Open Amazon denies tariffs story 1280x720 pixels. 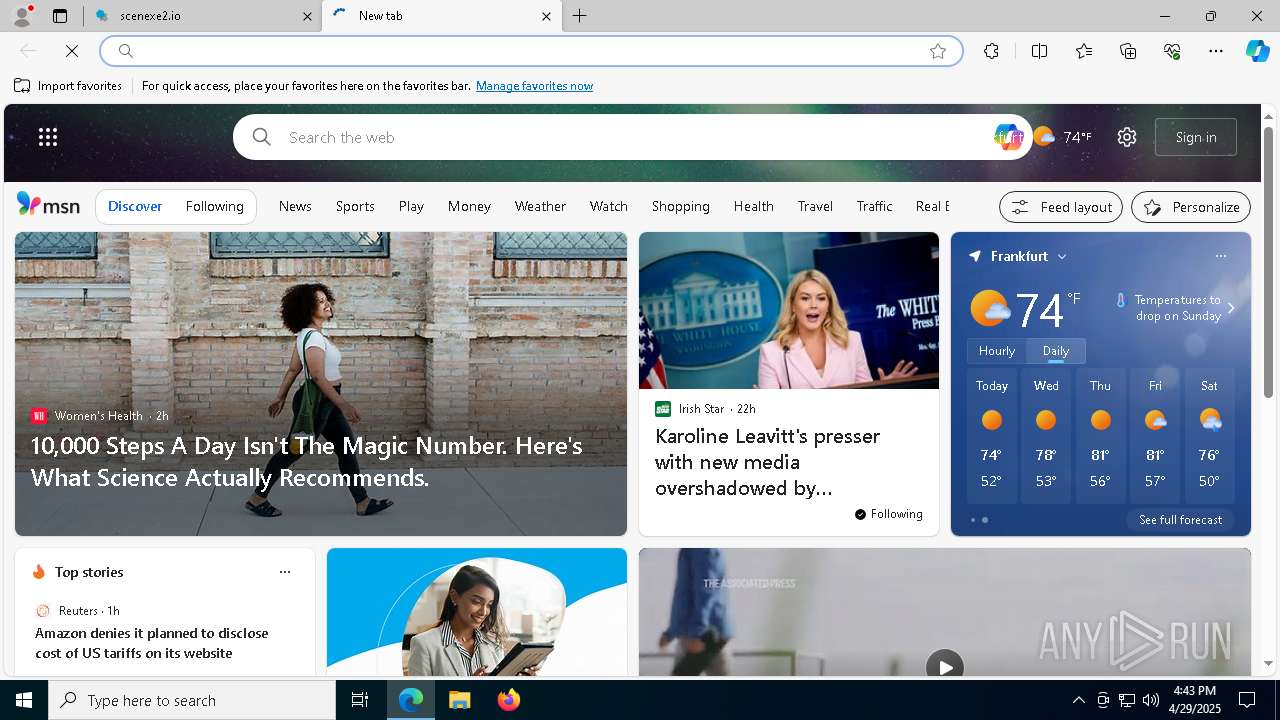tap(152, 643)
